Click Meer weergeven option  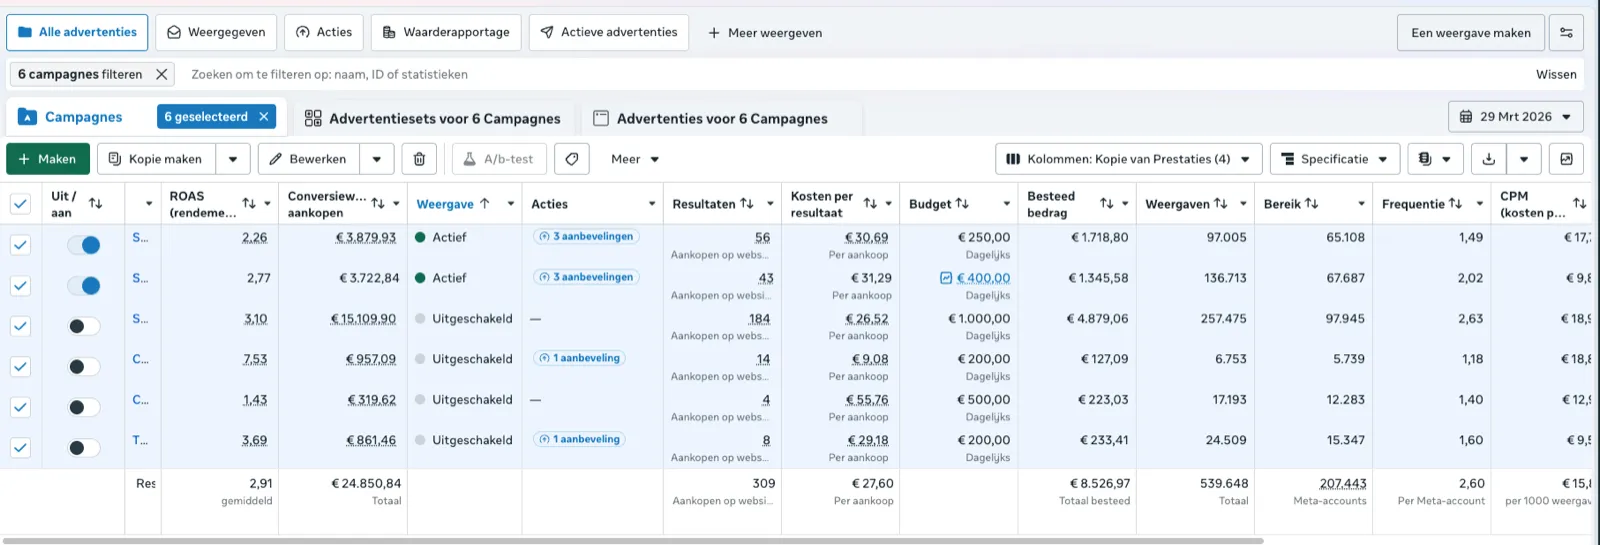tap(765, 33)
